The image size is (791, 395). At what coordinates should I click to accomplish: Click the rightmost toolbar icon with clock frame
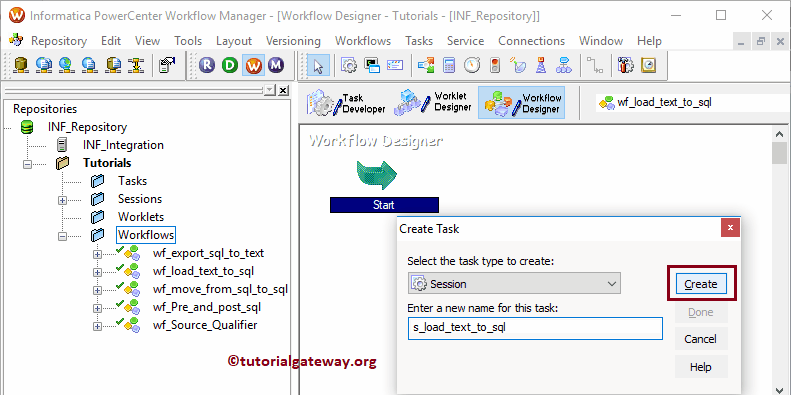coord(648,65)
